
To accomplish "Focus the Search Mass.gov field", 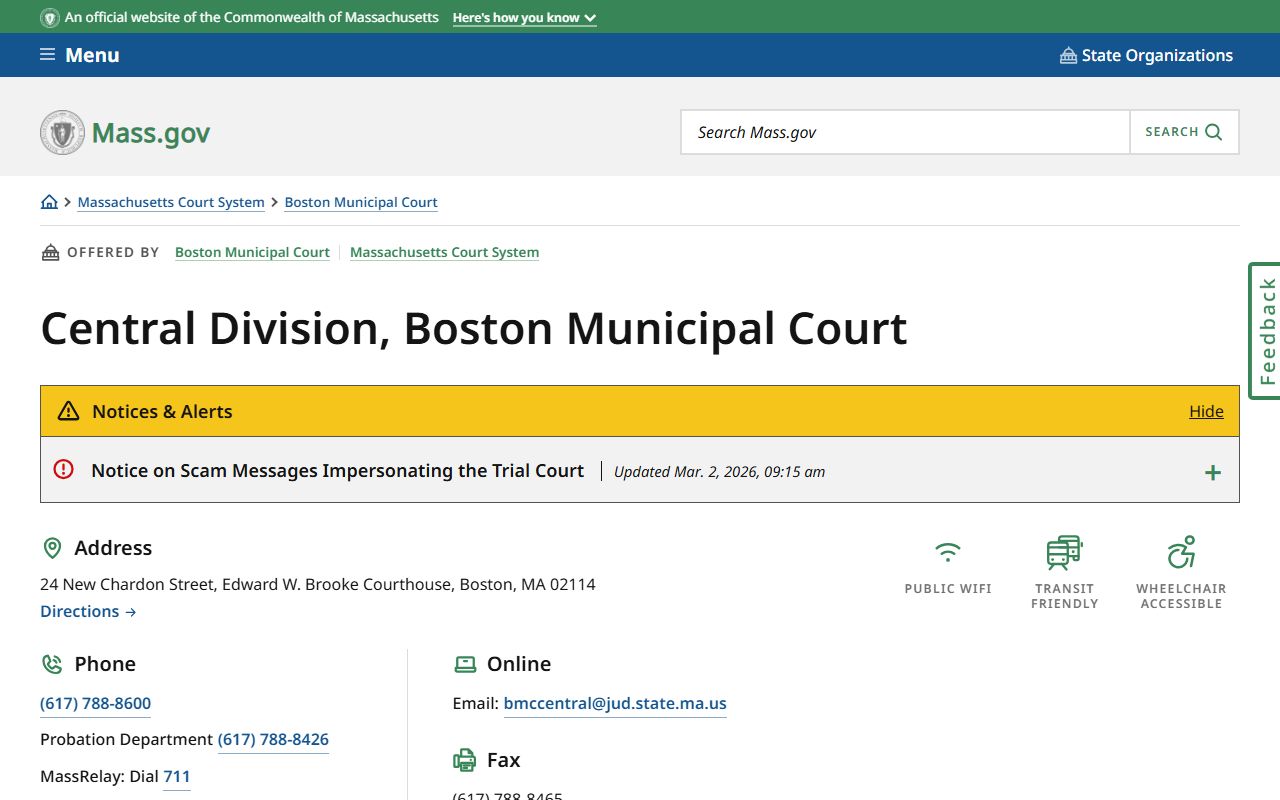I will 905,132.
